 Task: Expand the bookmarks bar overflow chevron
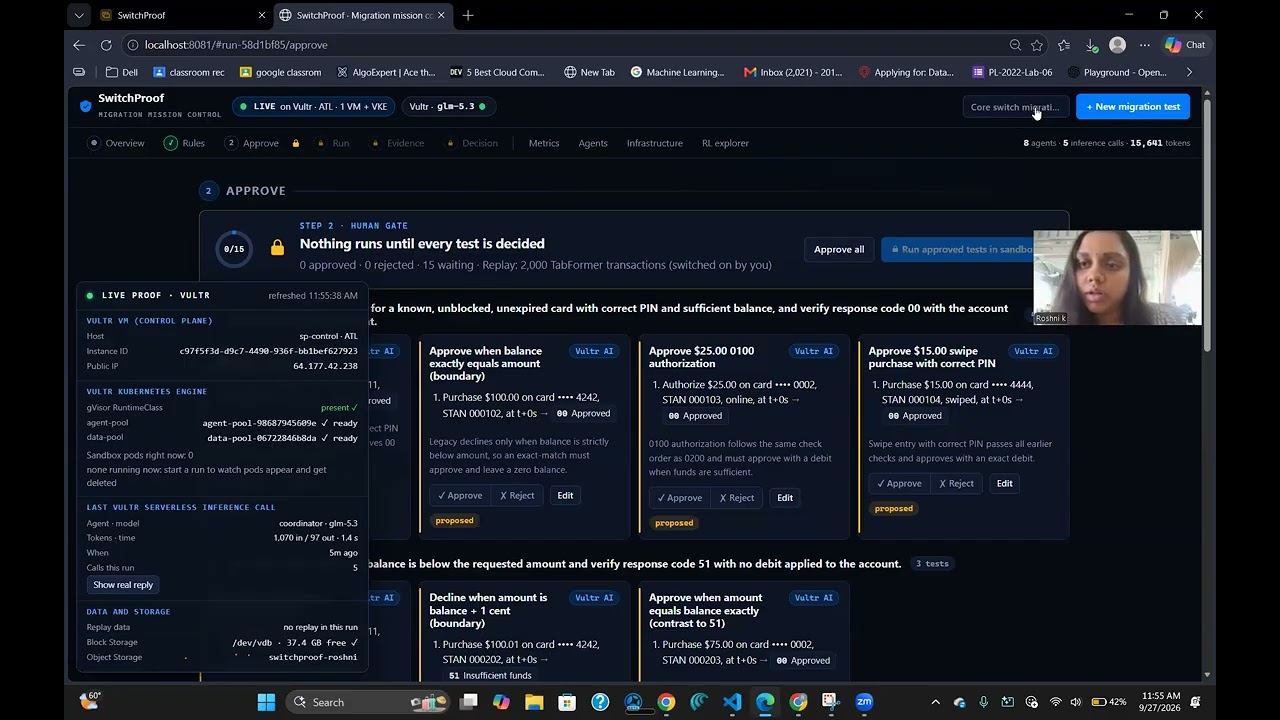coord(1189,72)
